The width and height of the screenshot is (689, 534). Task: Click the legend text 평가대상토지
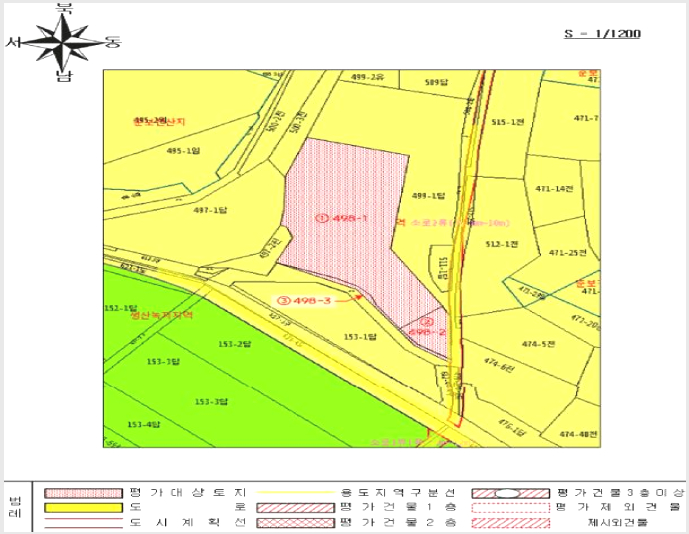pos(188,493)
